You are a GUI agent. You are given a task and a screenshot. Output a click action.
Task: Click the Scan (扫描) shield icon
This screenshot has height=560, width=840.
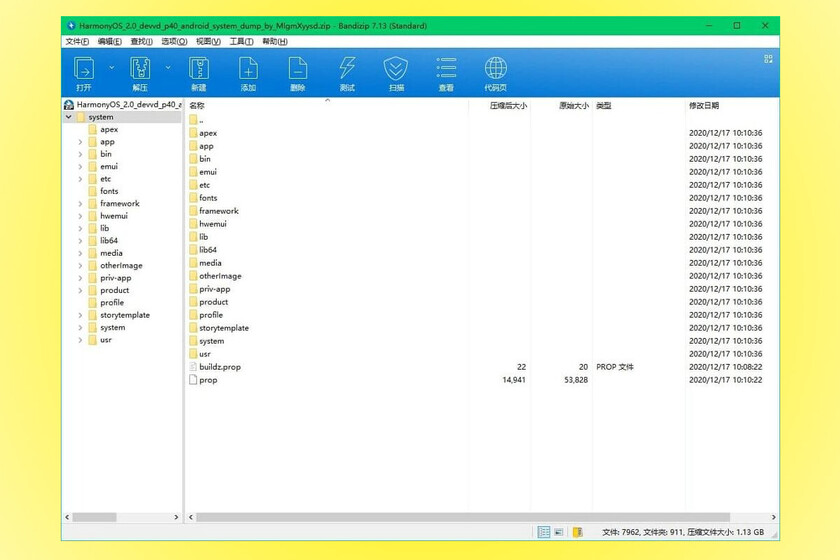pyautogui.click(x=396, y=69)
